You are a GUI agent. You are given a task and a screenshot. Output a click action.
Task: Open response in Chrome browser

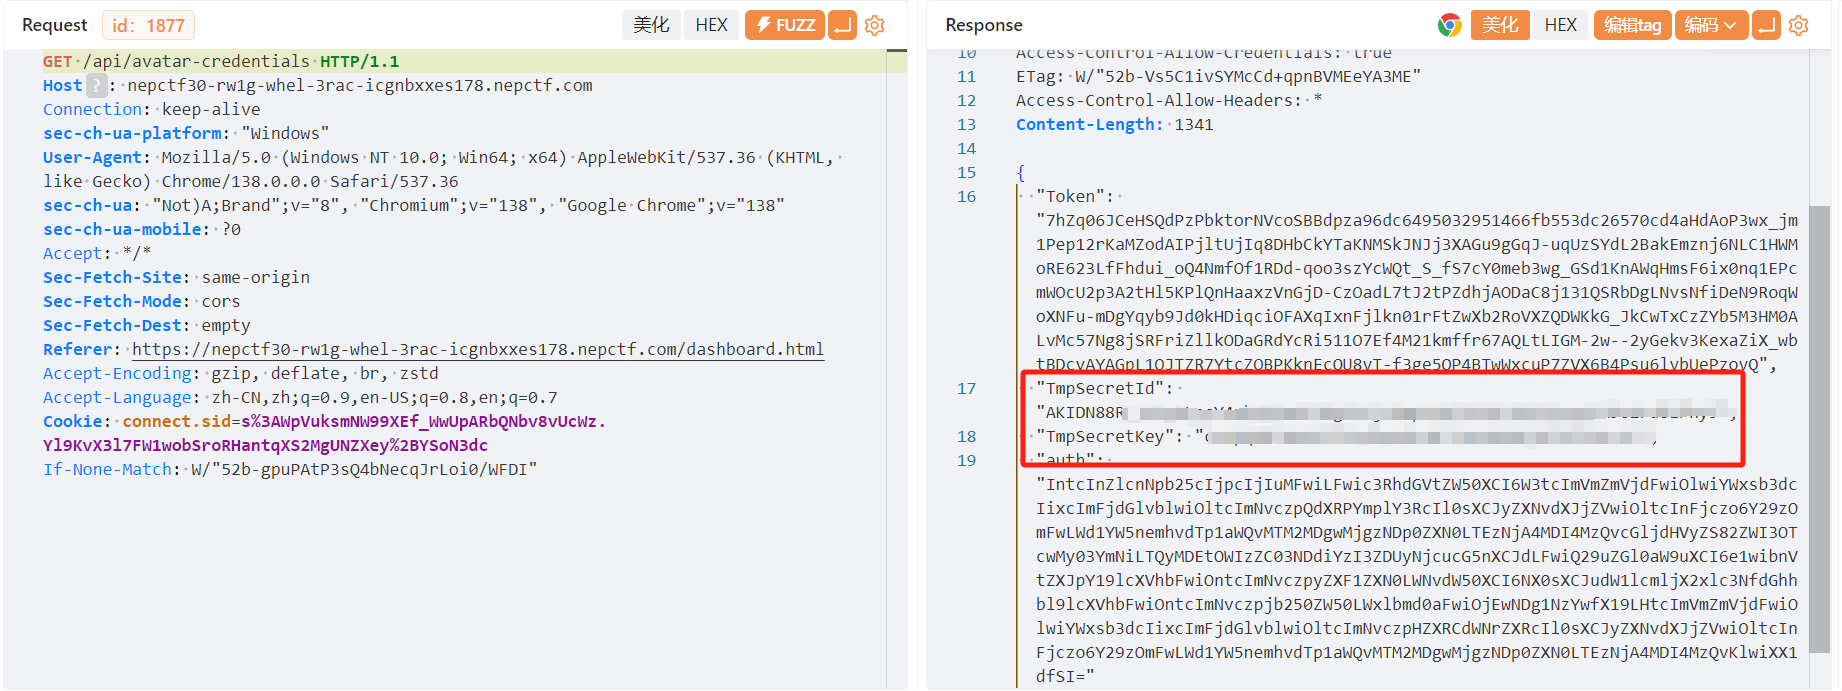point(1449,25)
